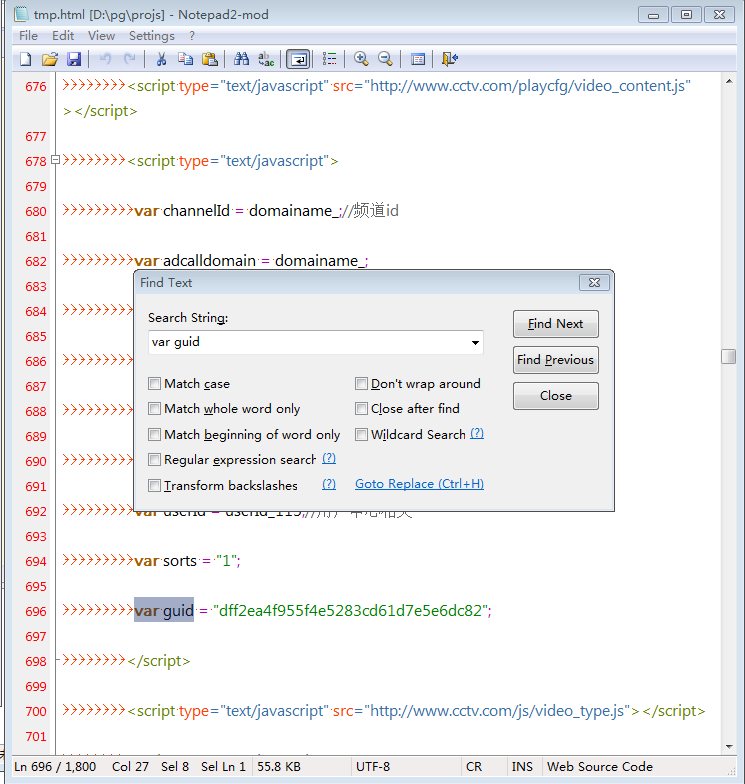Toggle word wrap toolbar icon

[298, 60]
